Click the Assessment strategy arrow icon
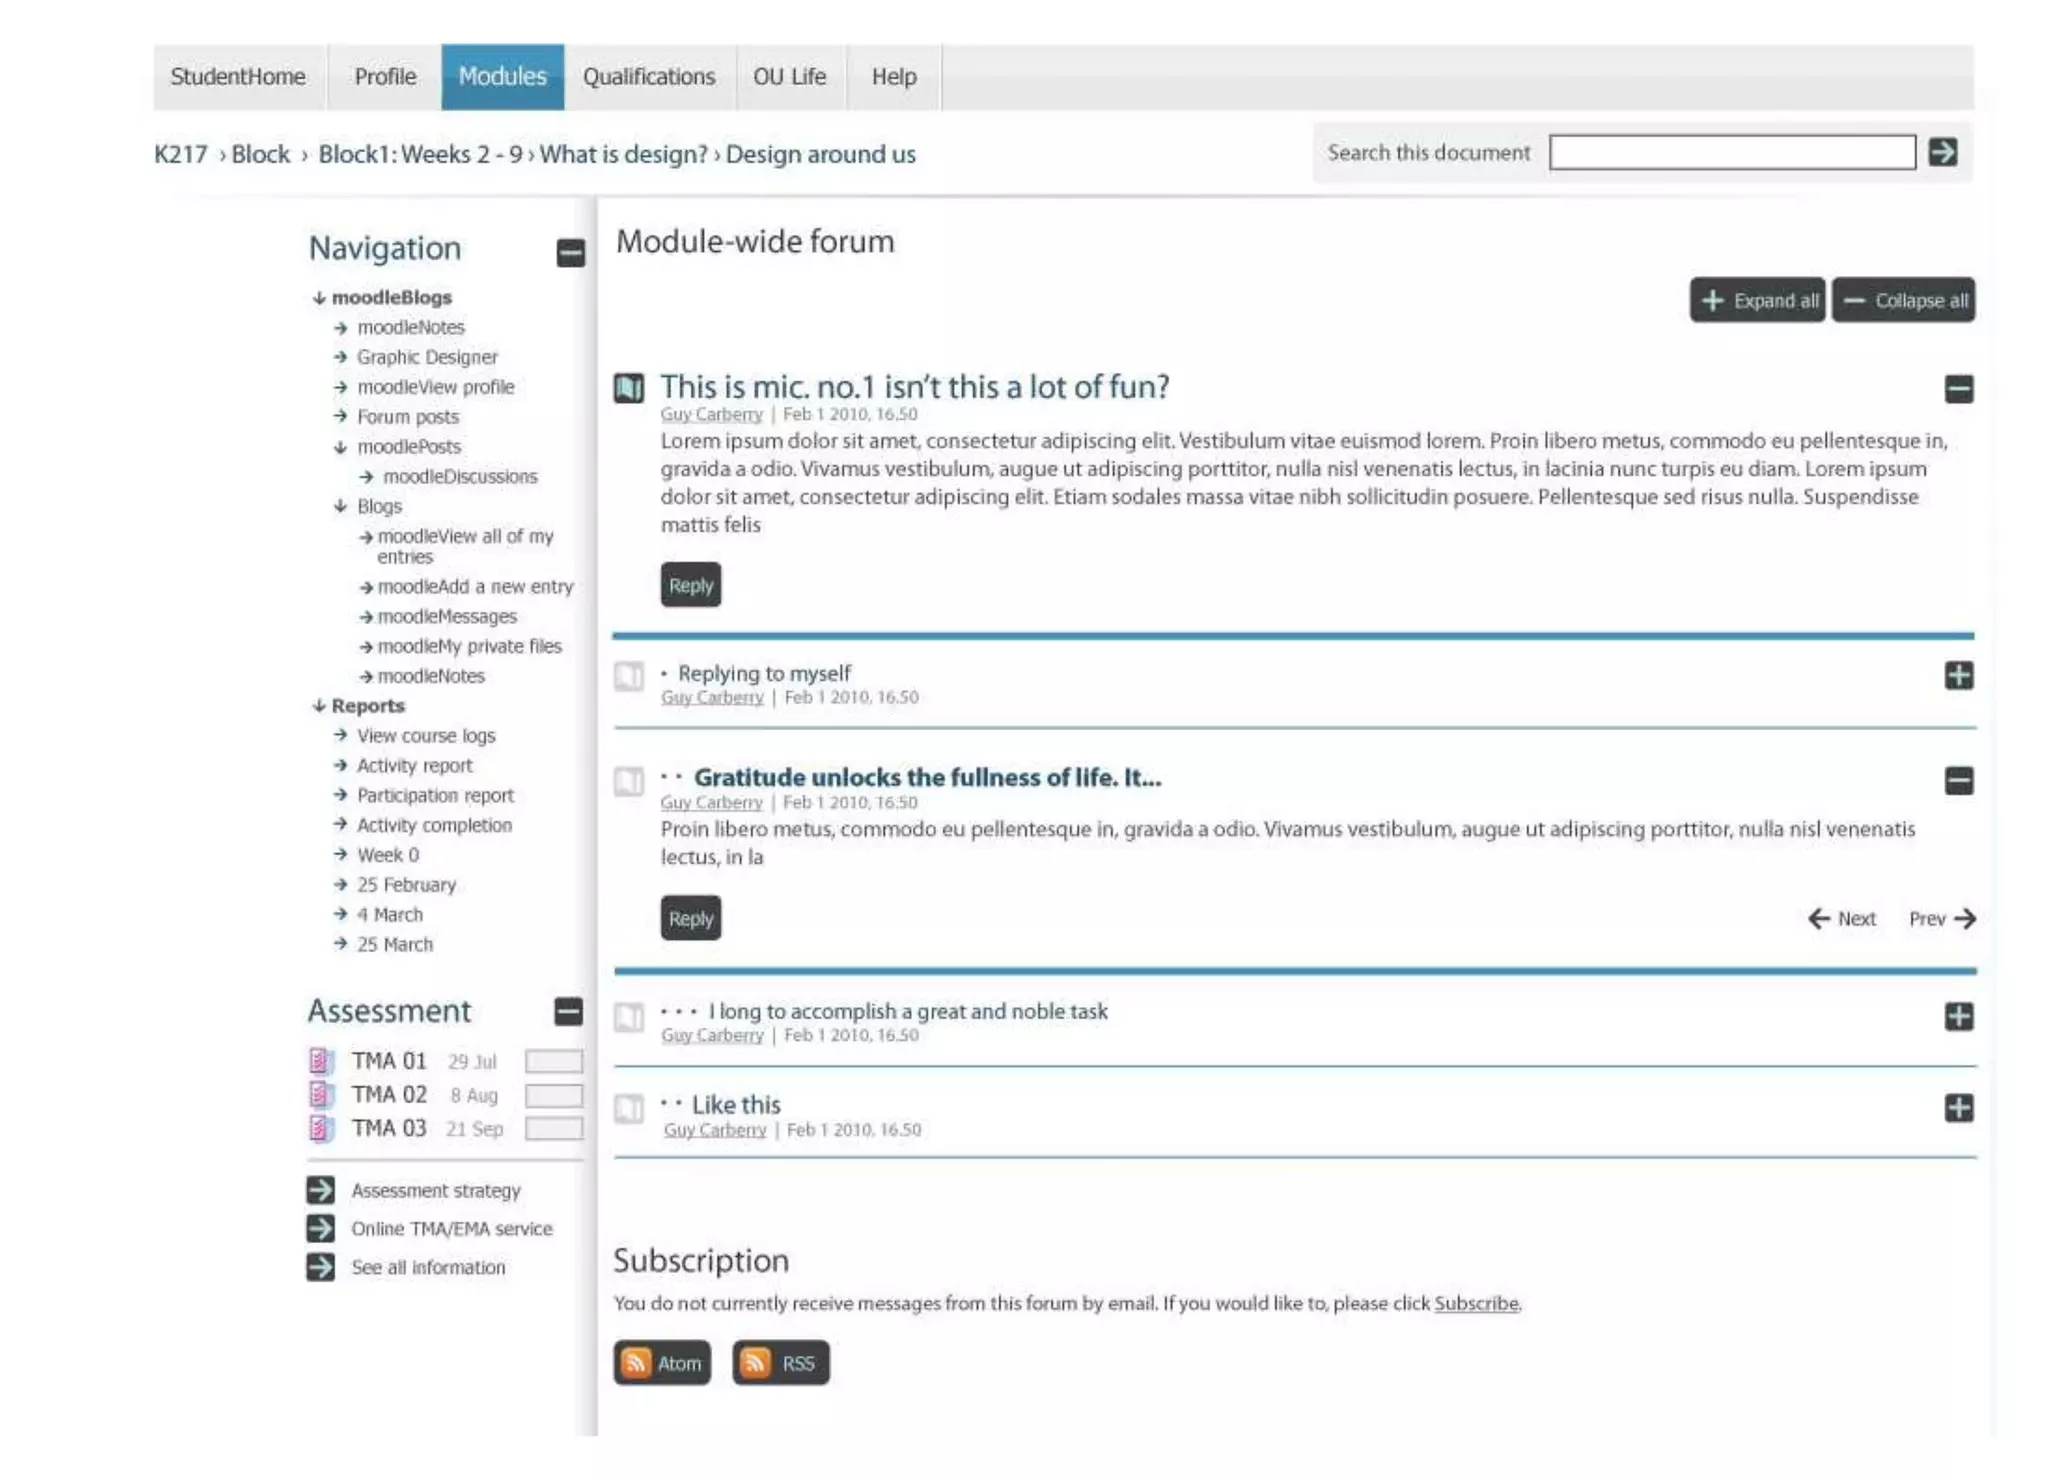2048x1480 pixels. coord(321,1190)
